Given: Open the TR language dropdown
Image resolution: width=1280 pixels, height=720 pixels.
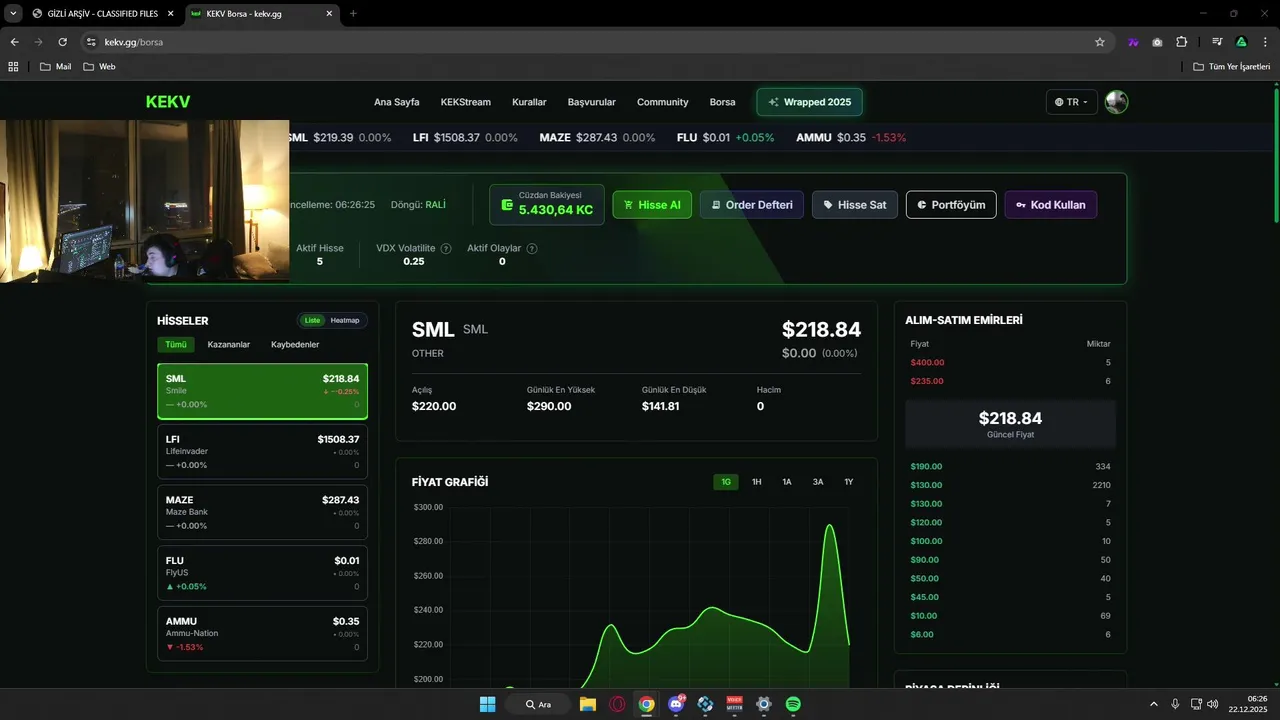Looking at the screenshot, I should tap(1072, 102).
